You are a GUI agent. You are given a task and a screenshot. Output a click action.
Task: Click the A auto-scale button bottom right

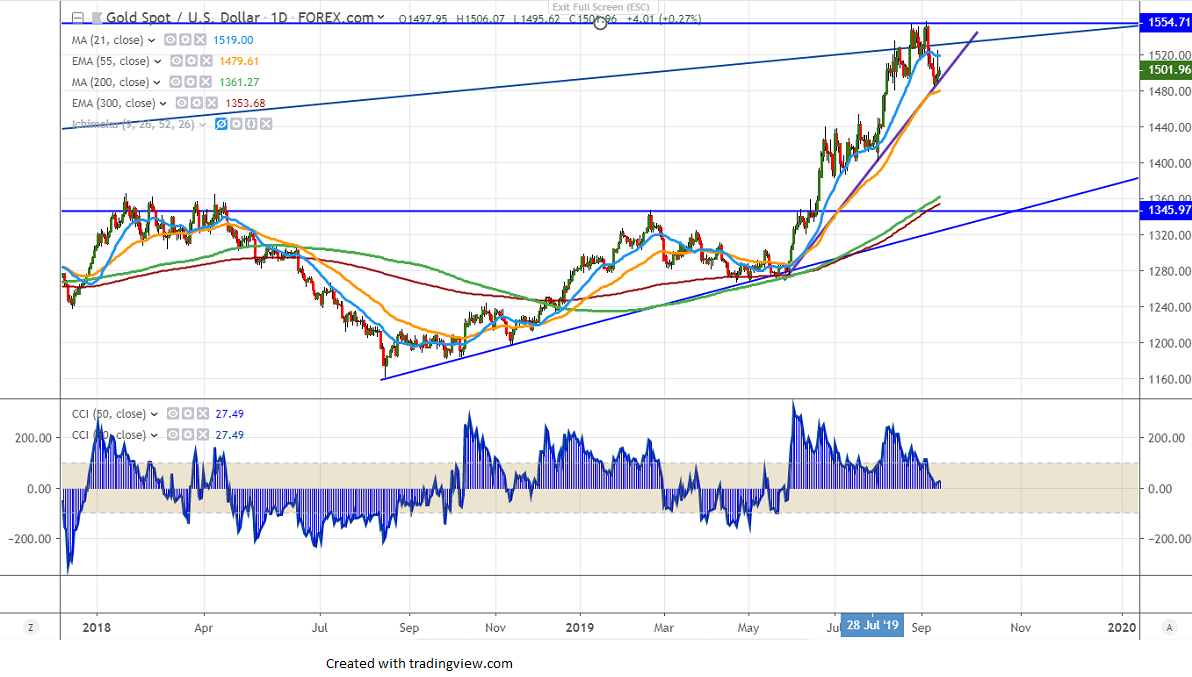click(x=1168, y=627)
